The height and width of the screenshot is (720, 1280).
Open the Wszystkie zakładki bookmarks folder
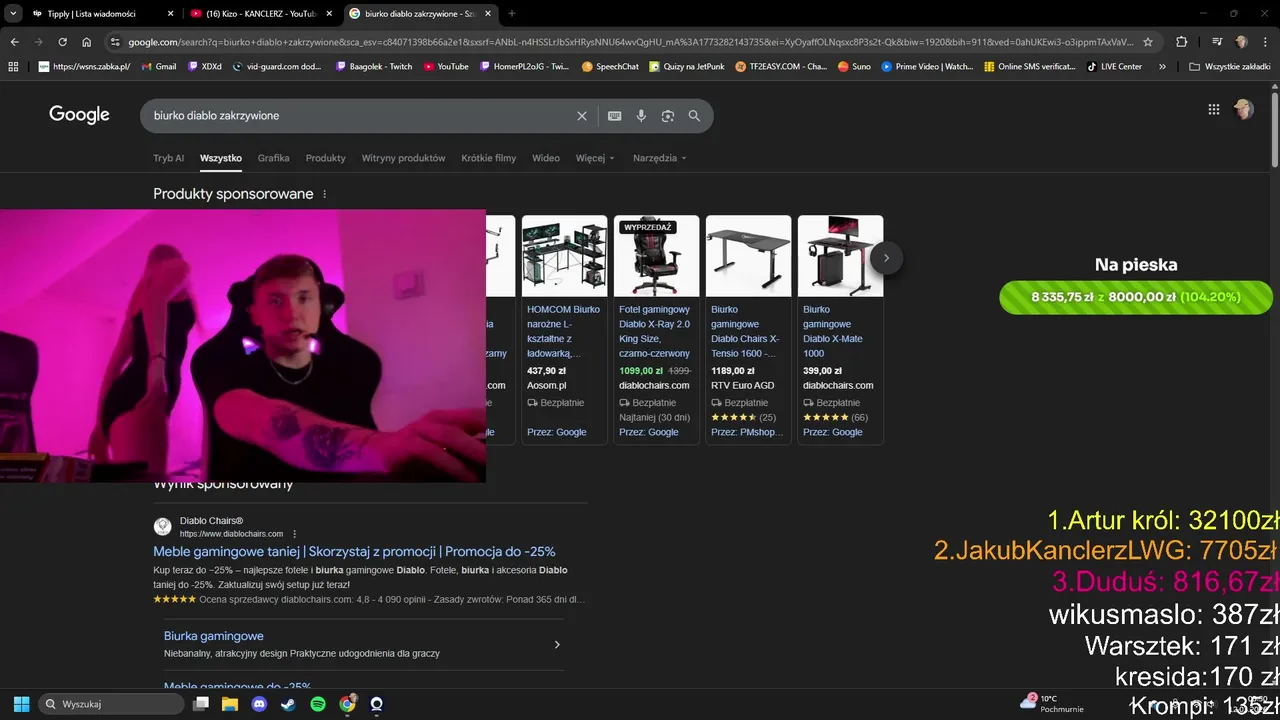(1229, 67)
